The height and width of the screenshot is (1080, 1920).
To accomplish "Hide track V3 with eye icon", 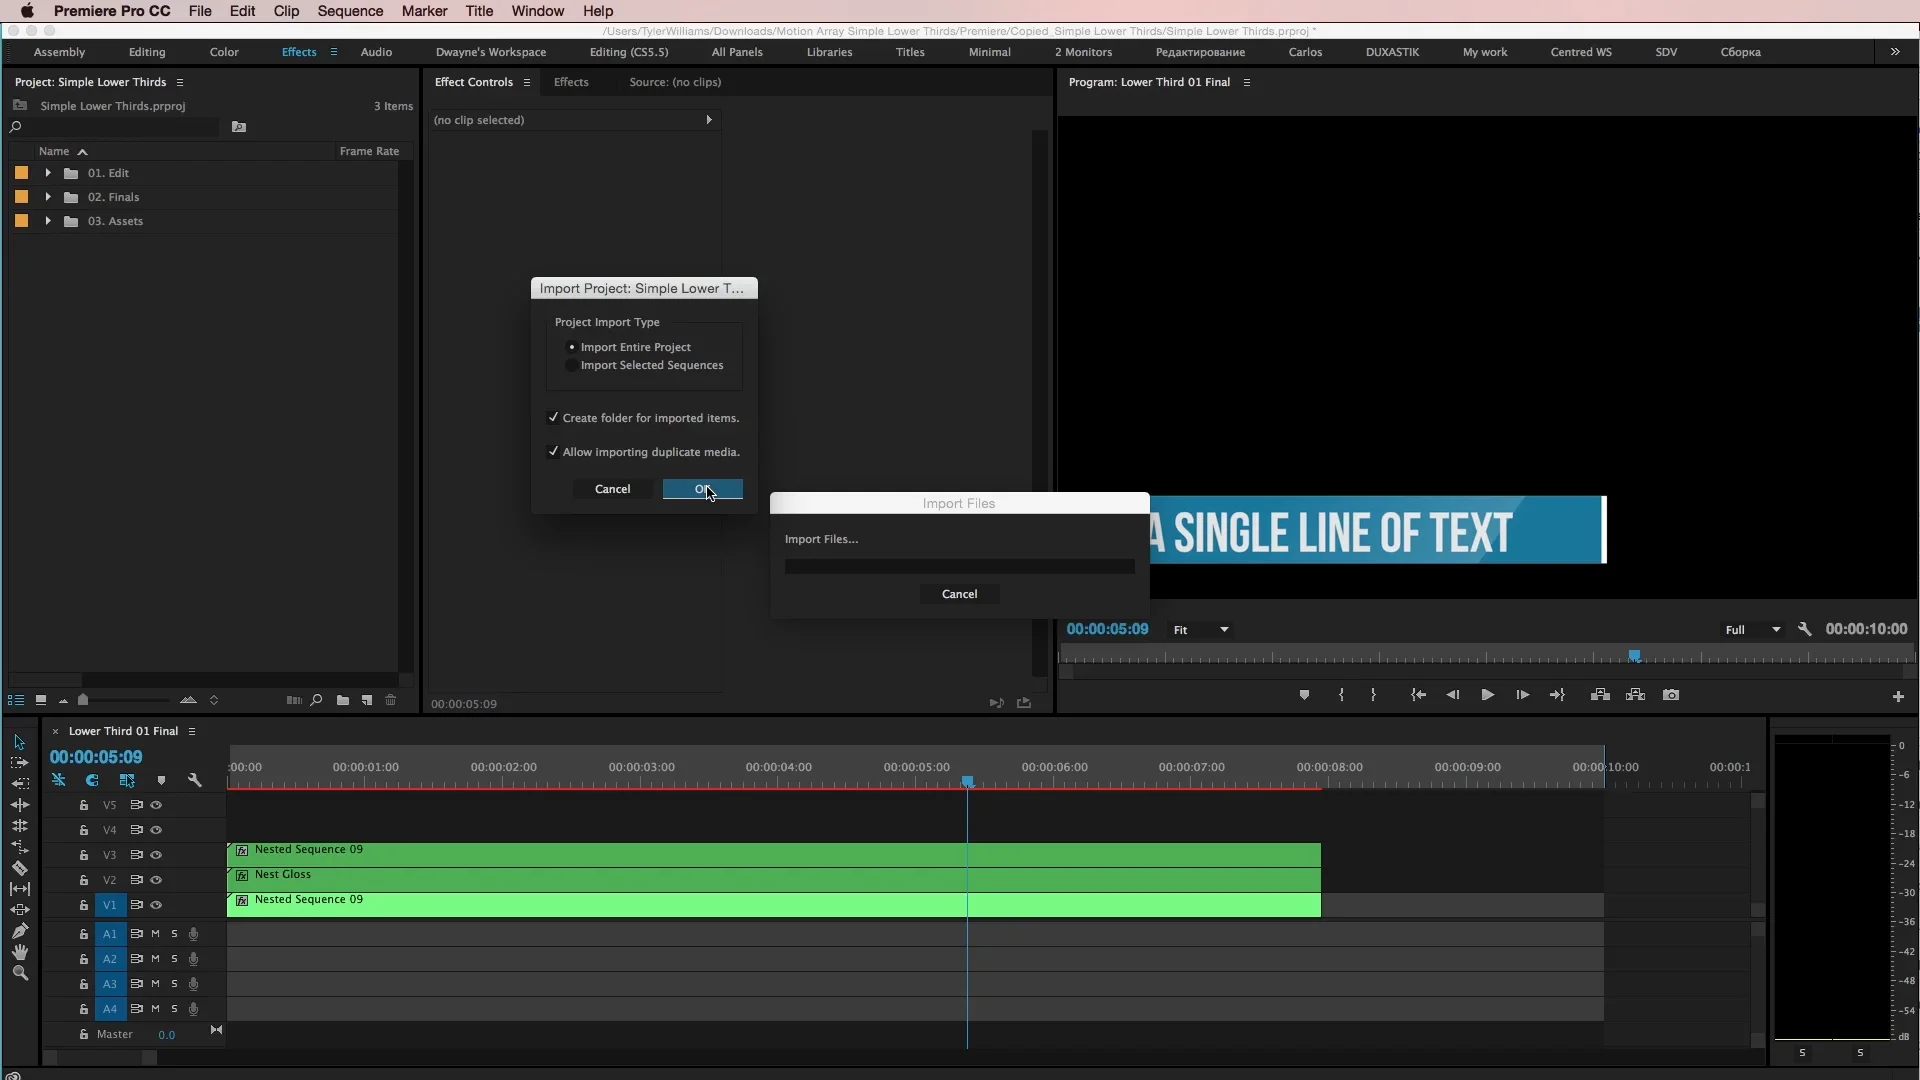I will 156,855.
